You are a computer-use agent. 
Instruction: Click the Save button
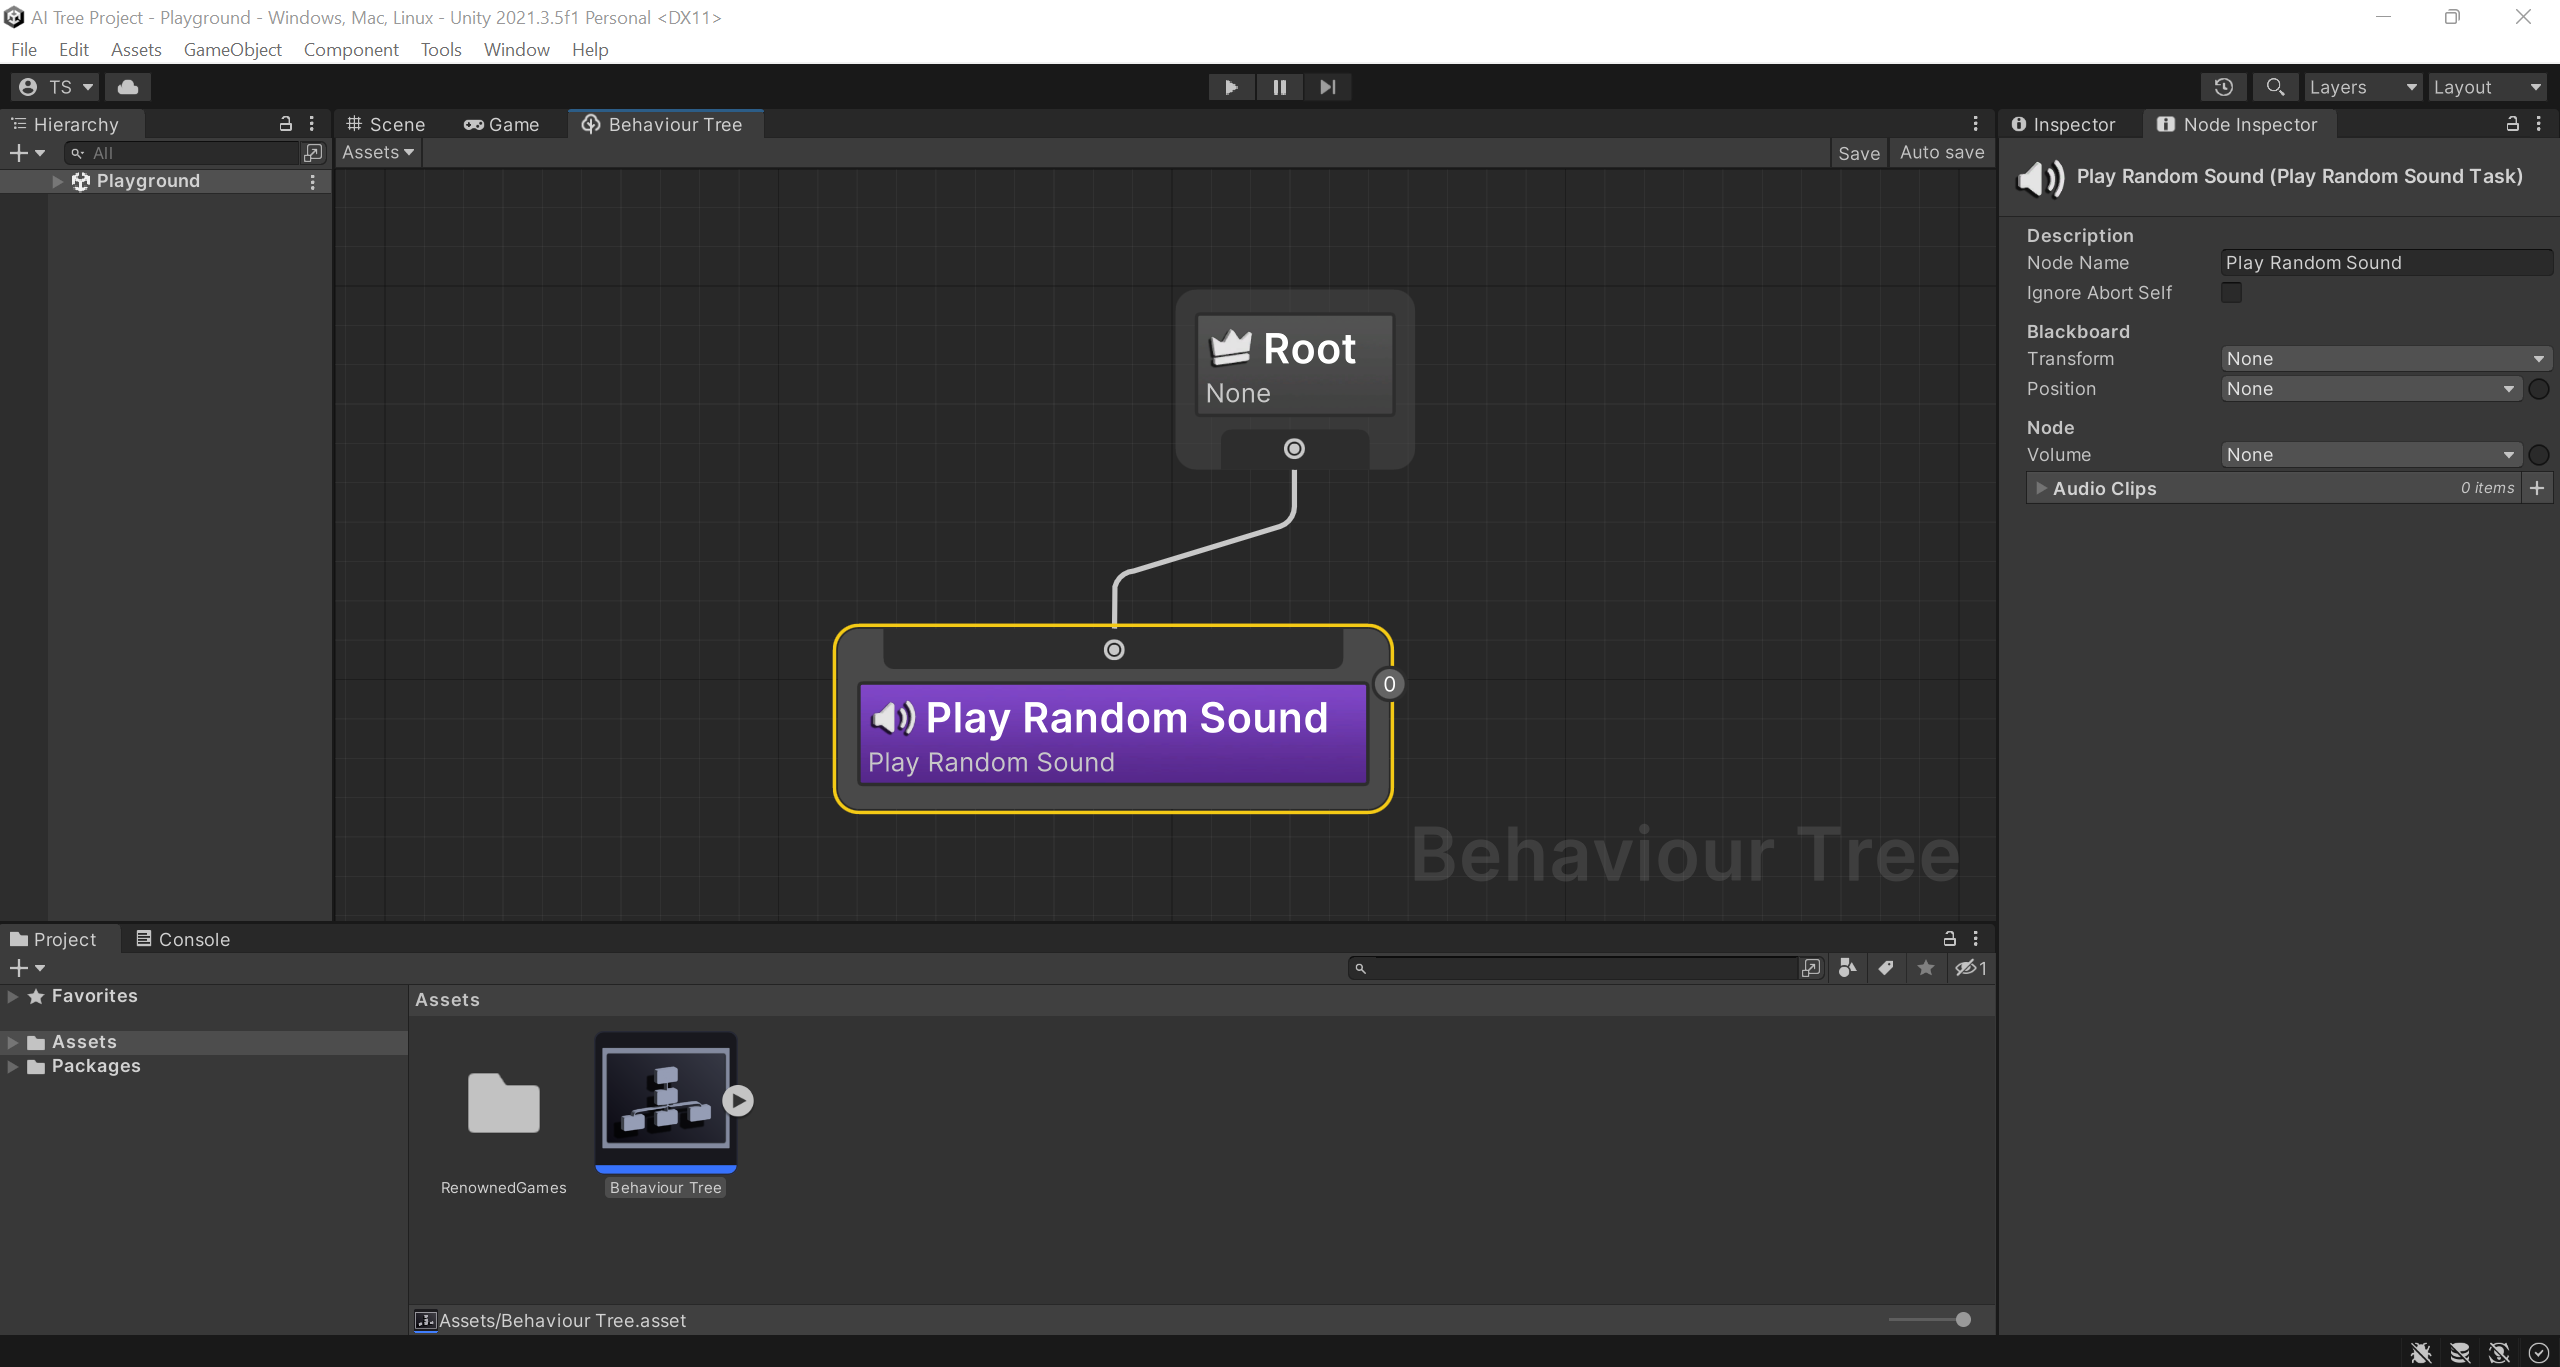tap(1858, 153)
